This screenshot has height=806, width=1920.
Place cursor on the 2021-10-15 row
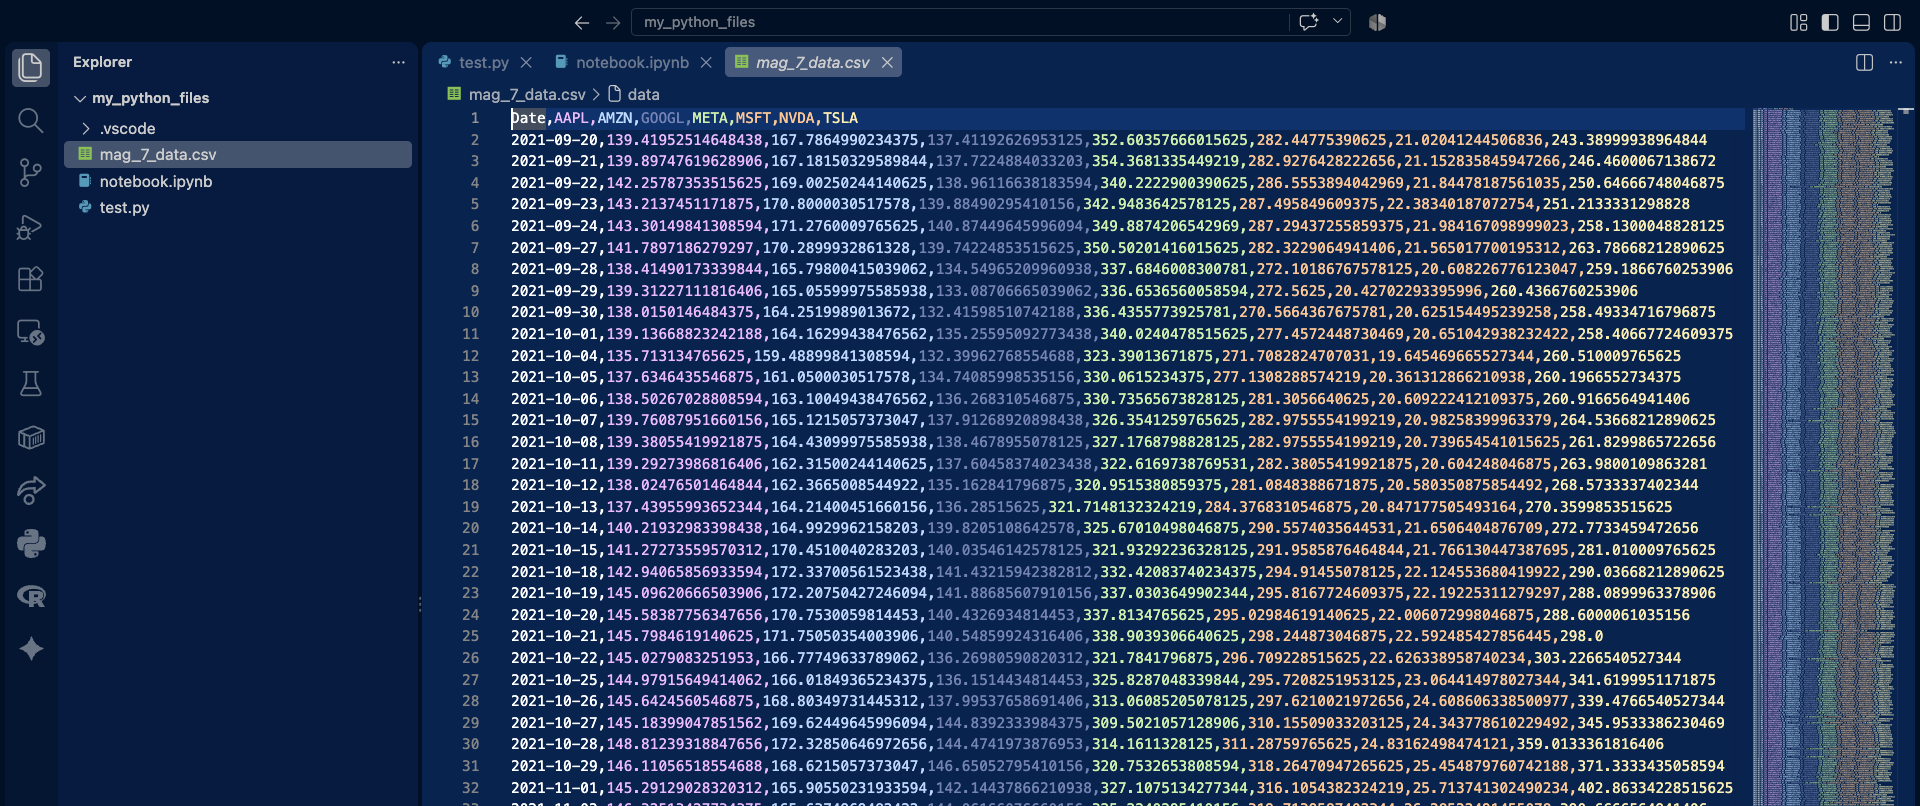click(x=1113, y=550)
